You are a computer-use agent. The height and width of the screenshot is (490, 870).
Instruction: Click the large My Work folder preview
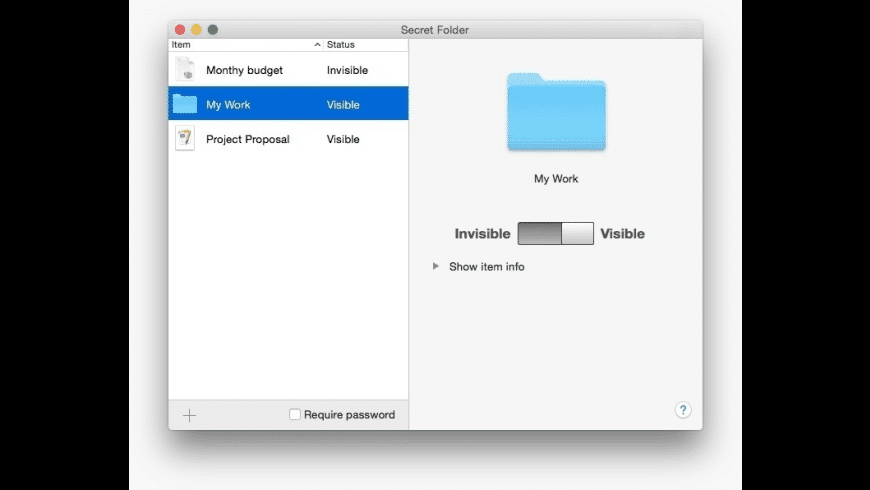[557, 112]
